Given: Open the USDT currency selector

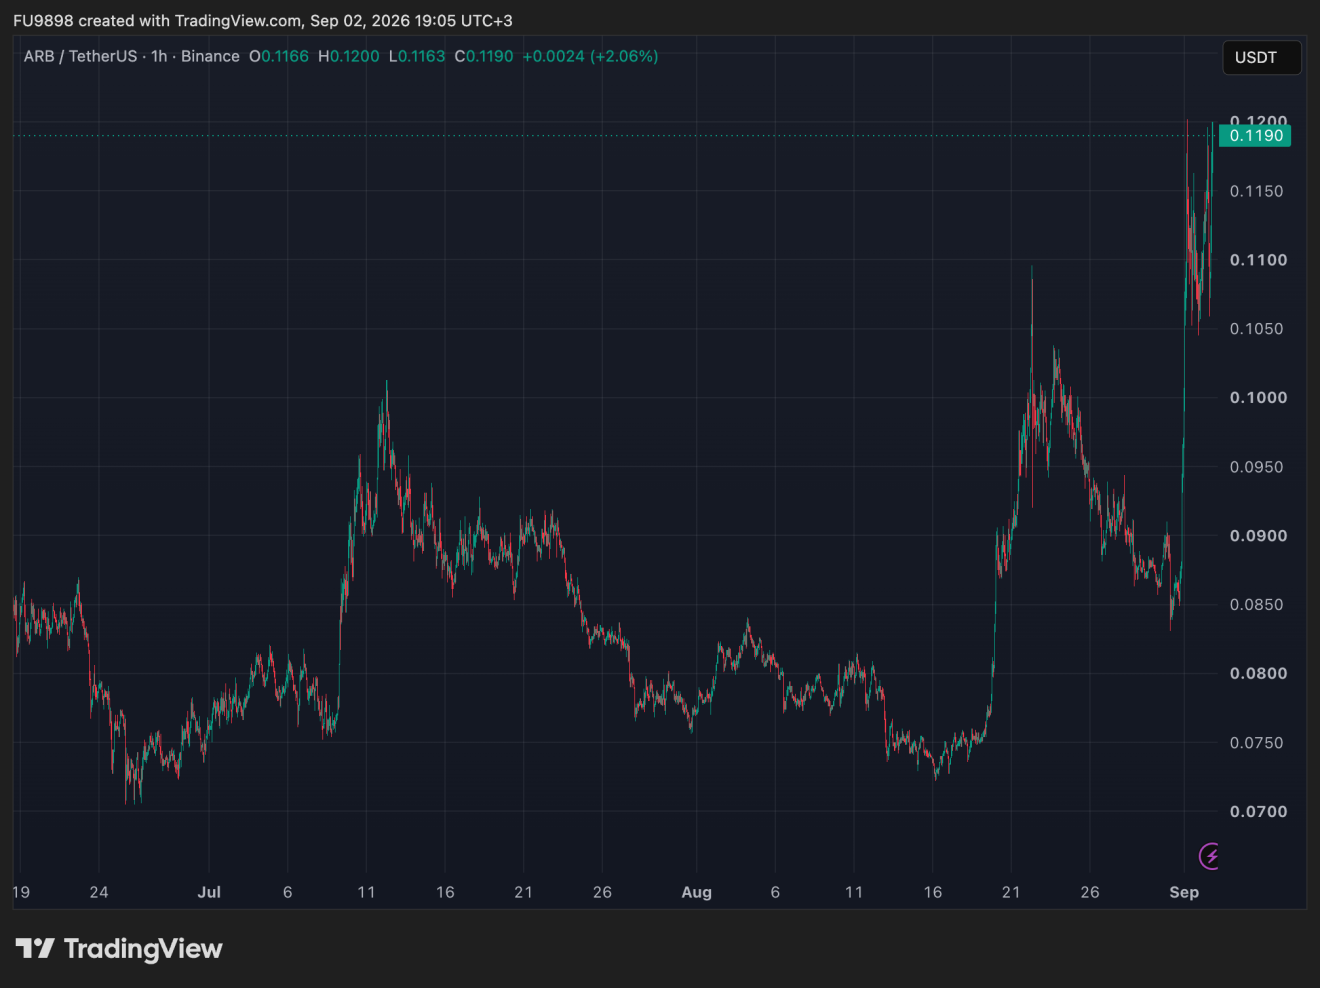Looking at the screenshot, I should 1262,58.
